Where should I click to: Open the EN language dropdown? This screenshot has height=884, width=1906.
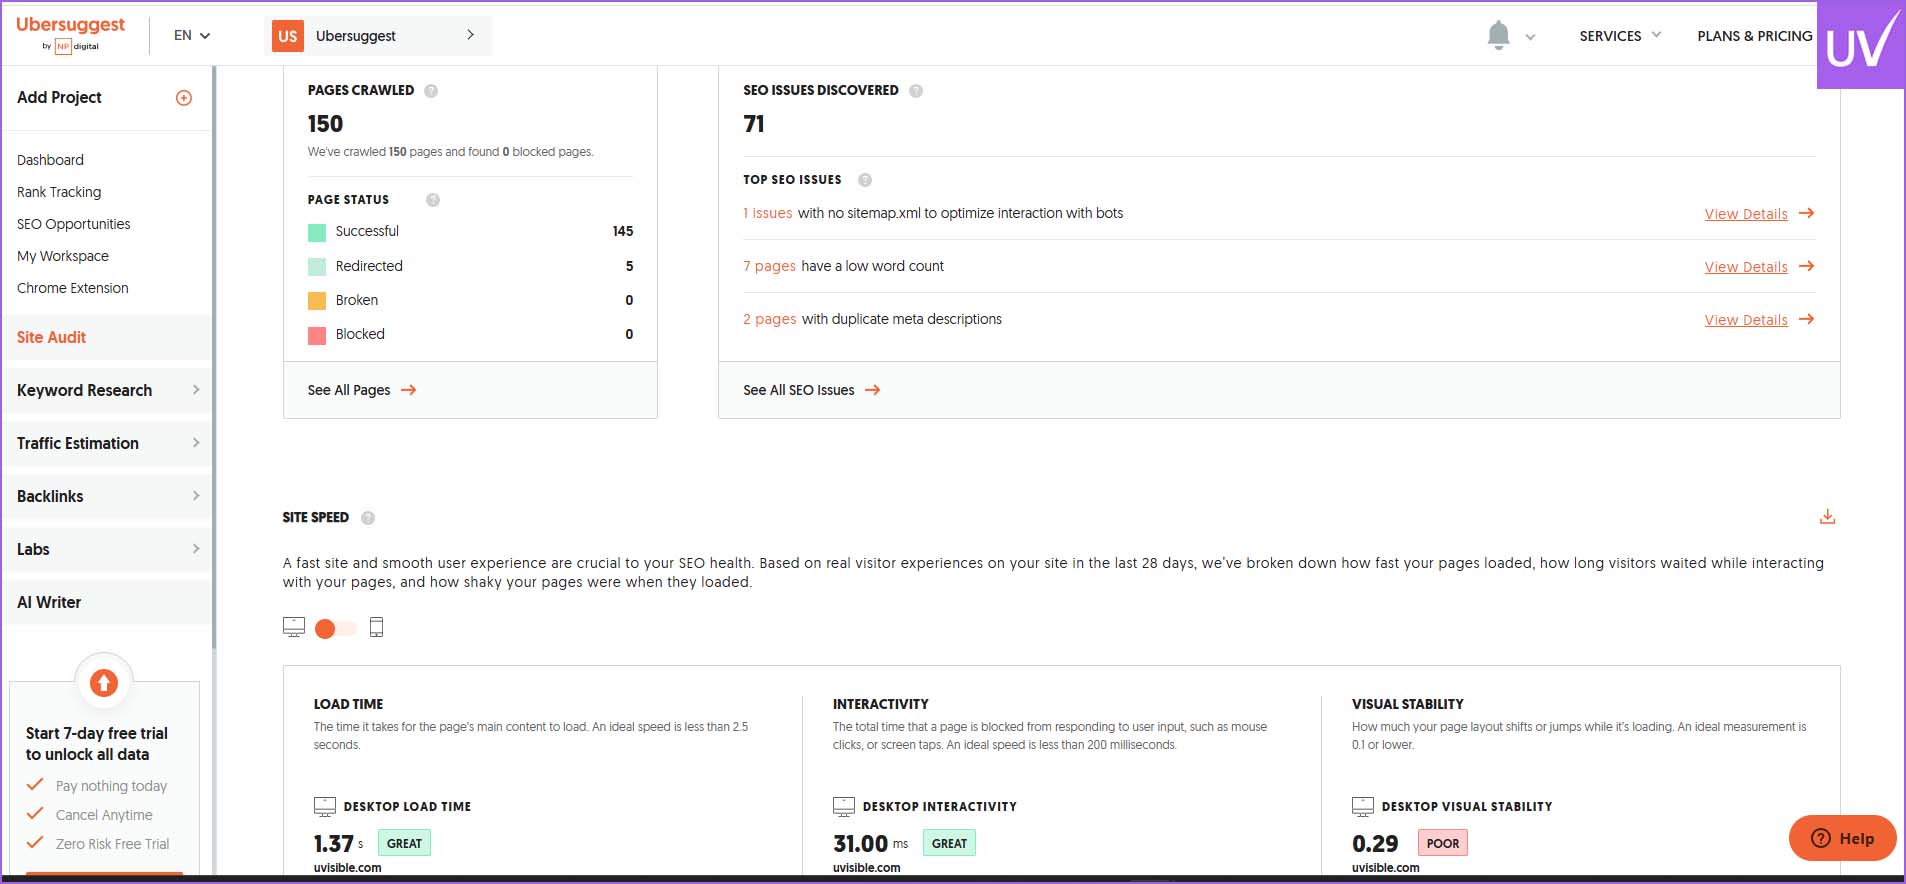pyautogui.click(x=192, y=35)
